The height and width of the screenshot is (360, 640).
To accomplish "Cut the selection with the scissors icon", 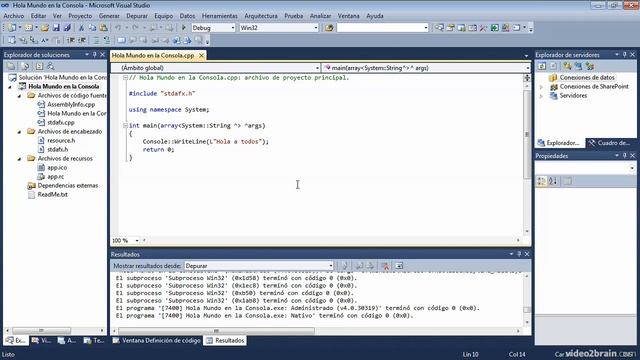I will tap(81, 28).
